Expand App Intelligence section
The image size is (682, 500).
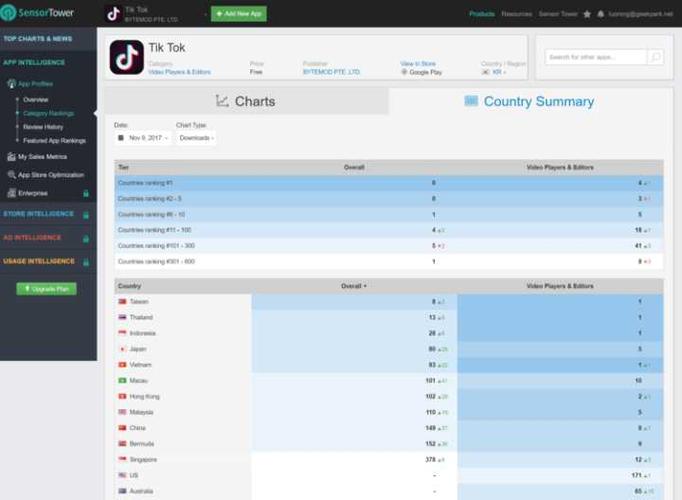pos(34,62)
